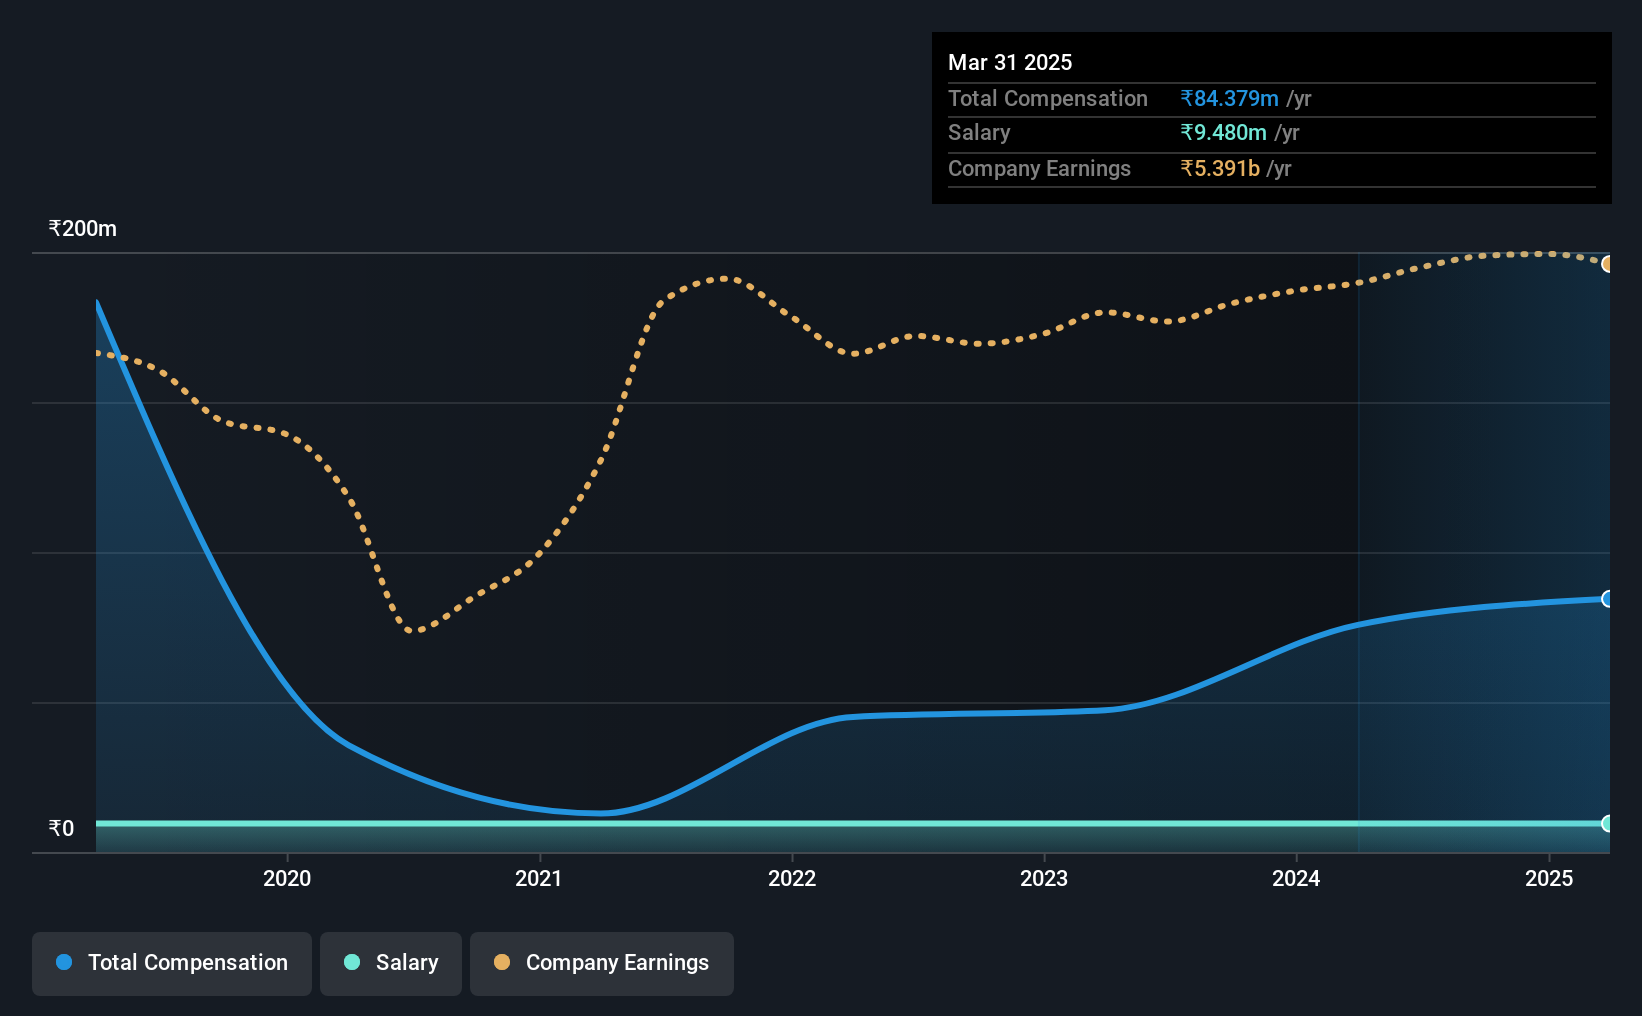Click the ₹200m y-axis label
This screenshot has height=1016, width=1642.
point(83,228)
